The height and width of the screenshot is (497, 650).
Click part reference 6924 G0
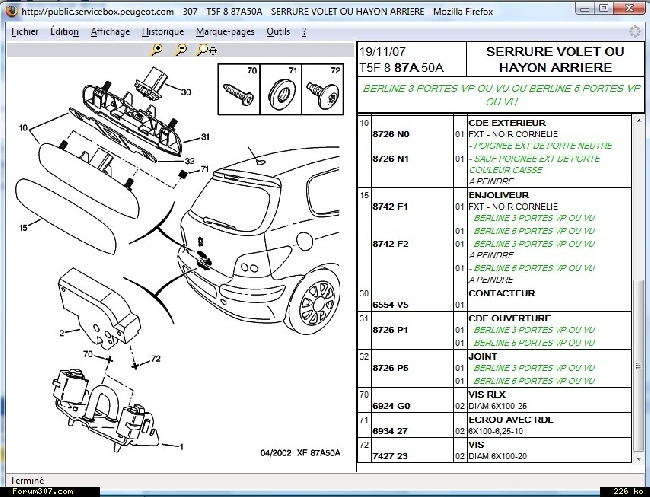391,406
